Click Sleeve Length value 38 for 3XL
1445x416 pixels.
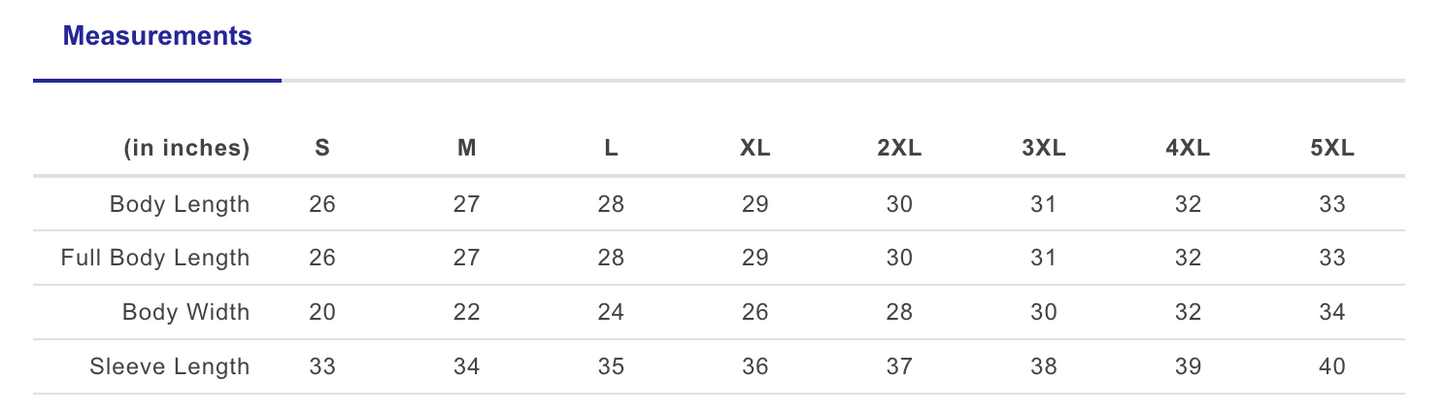(x=1044, y=367)
